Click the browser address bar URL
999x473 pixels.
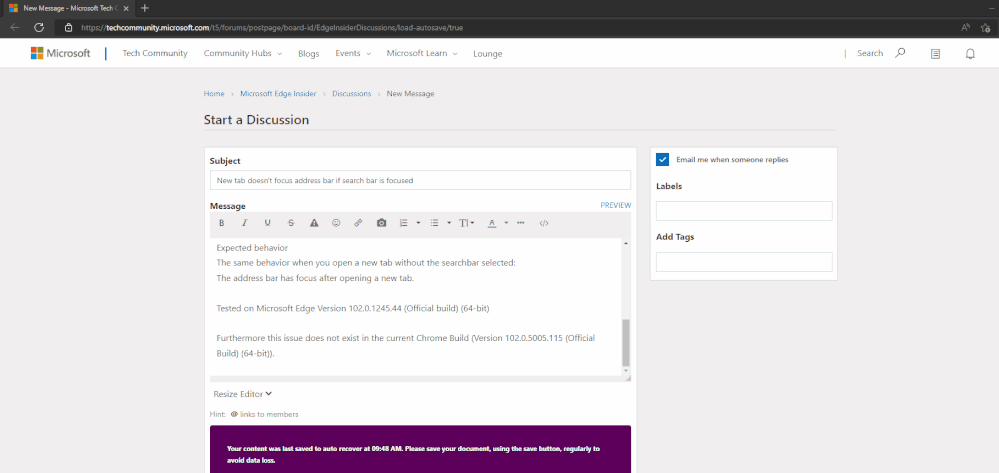[271, 27]
